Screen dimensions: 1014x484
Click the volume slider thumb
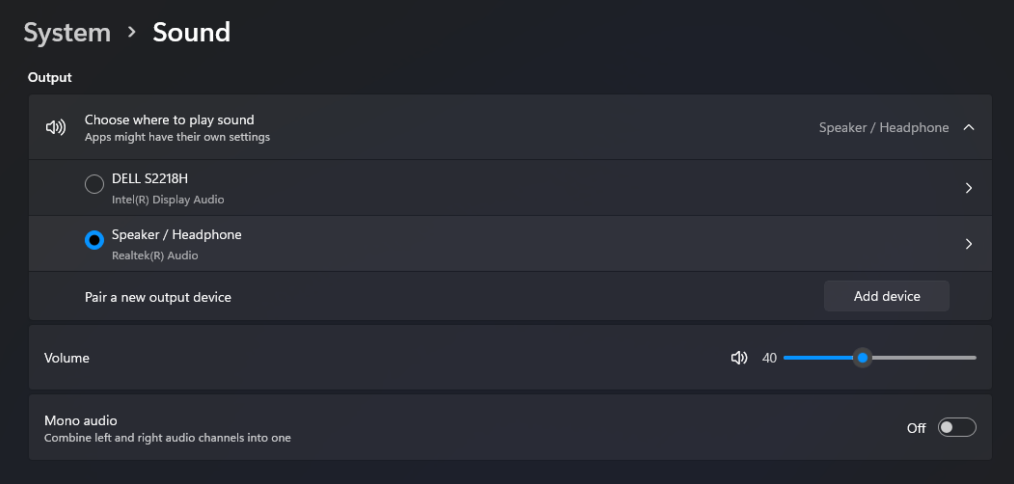[862, 358]
